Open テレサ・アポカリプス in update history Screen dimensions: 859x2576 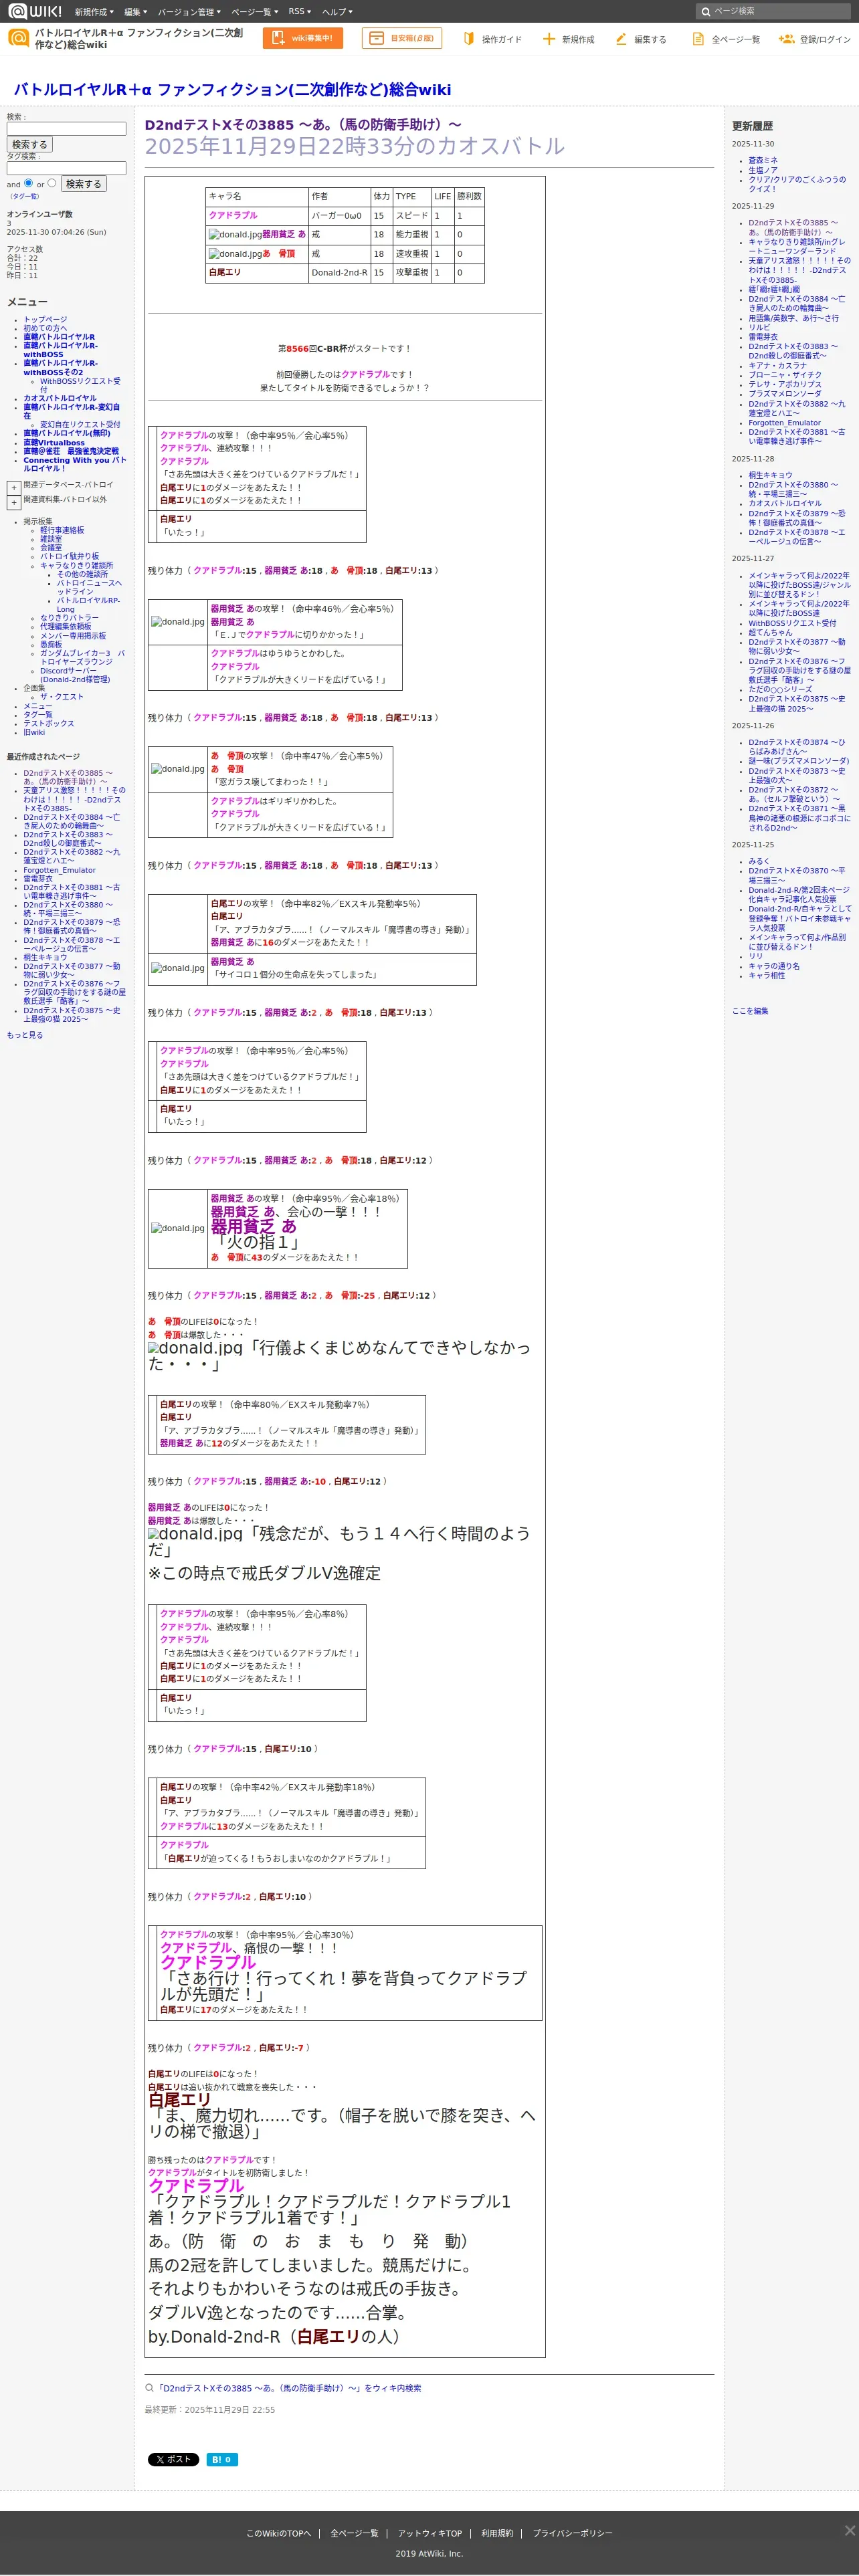pos(785,384)
